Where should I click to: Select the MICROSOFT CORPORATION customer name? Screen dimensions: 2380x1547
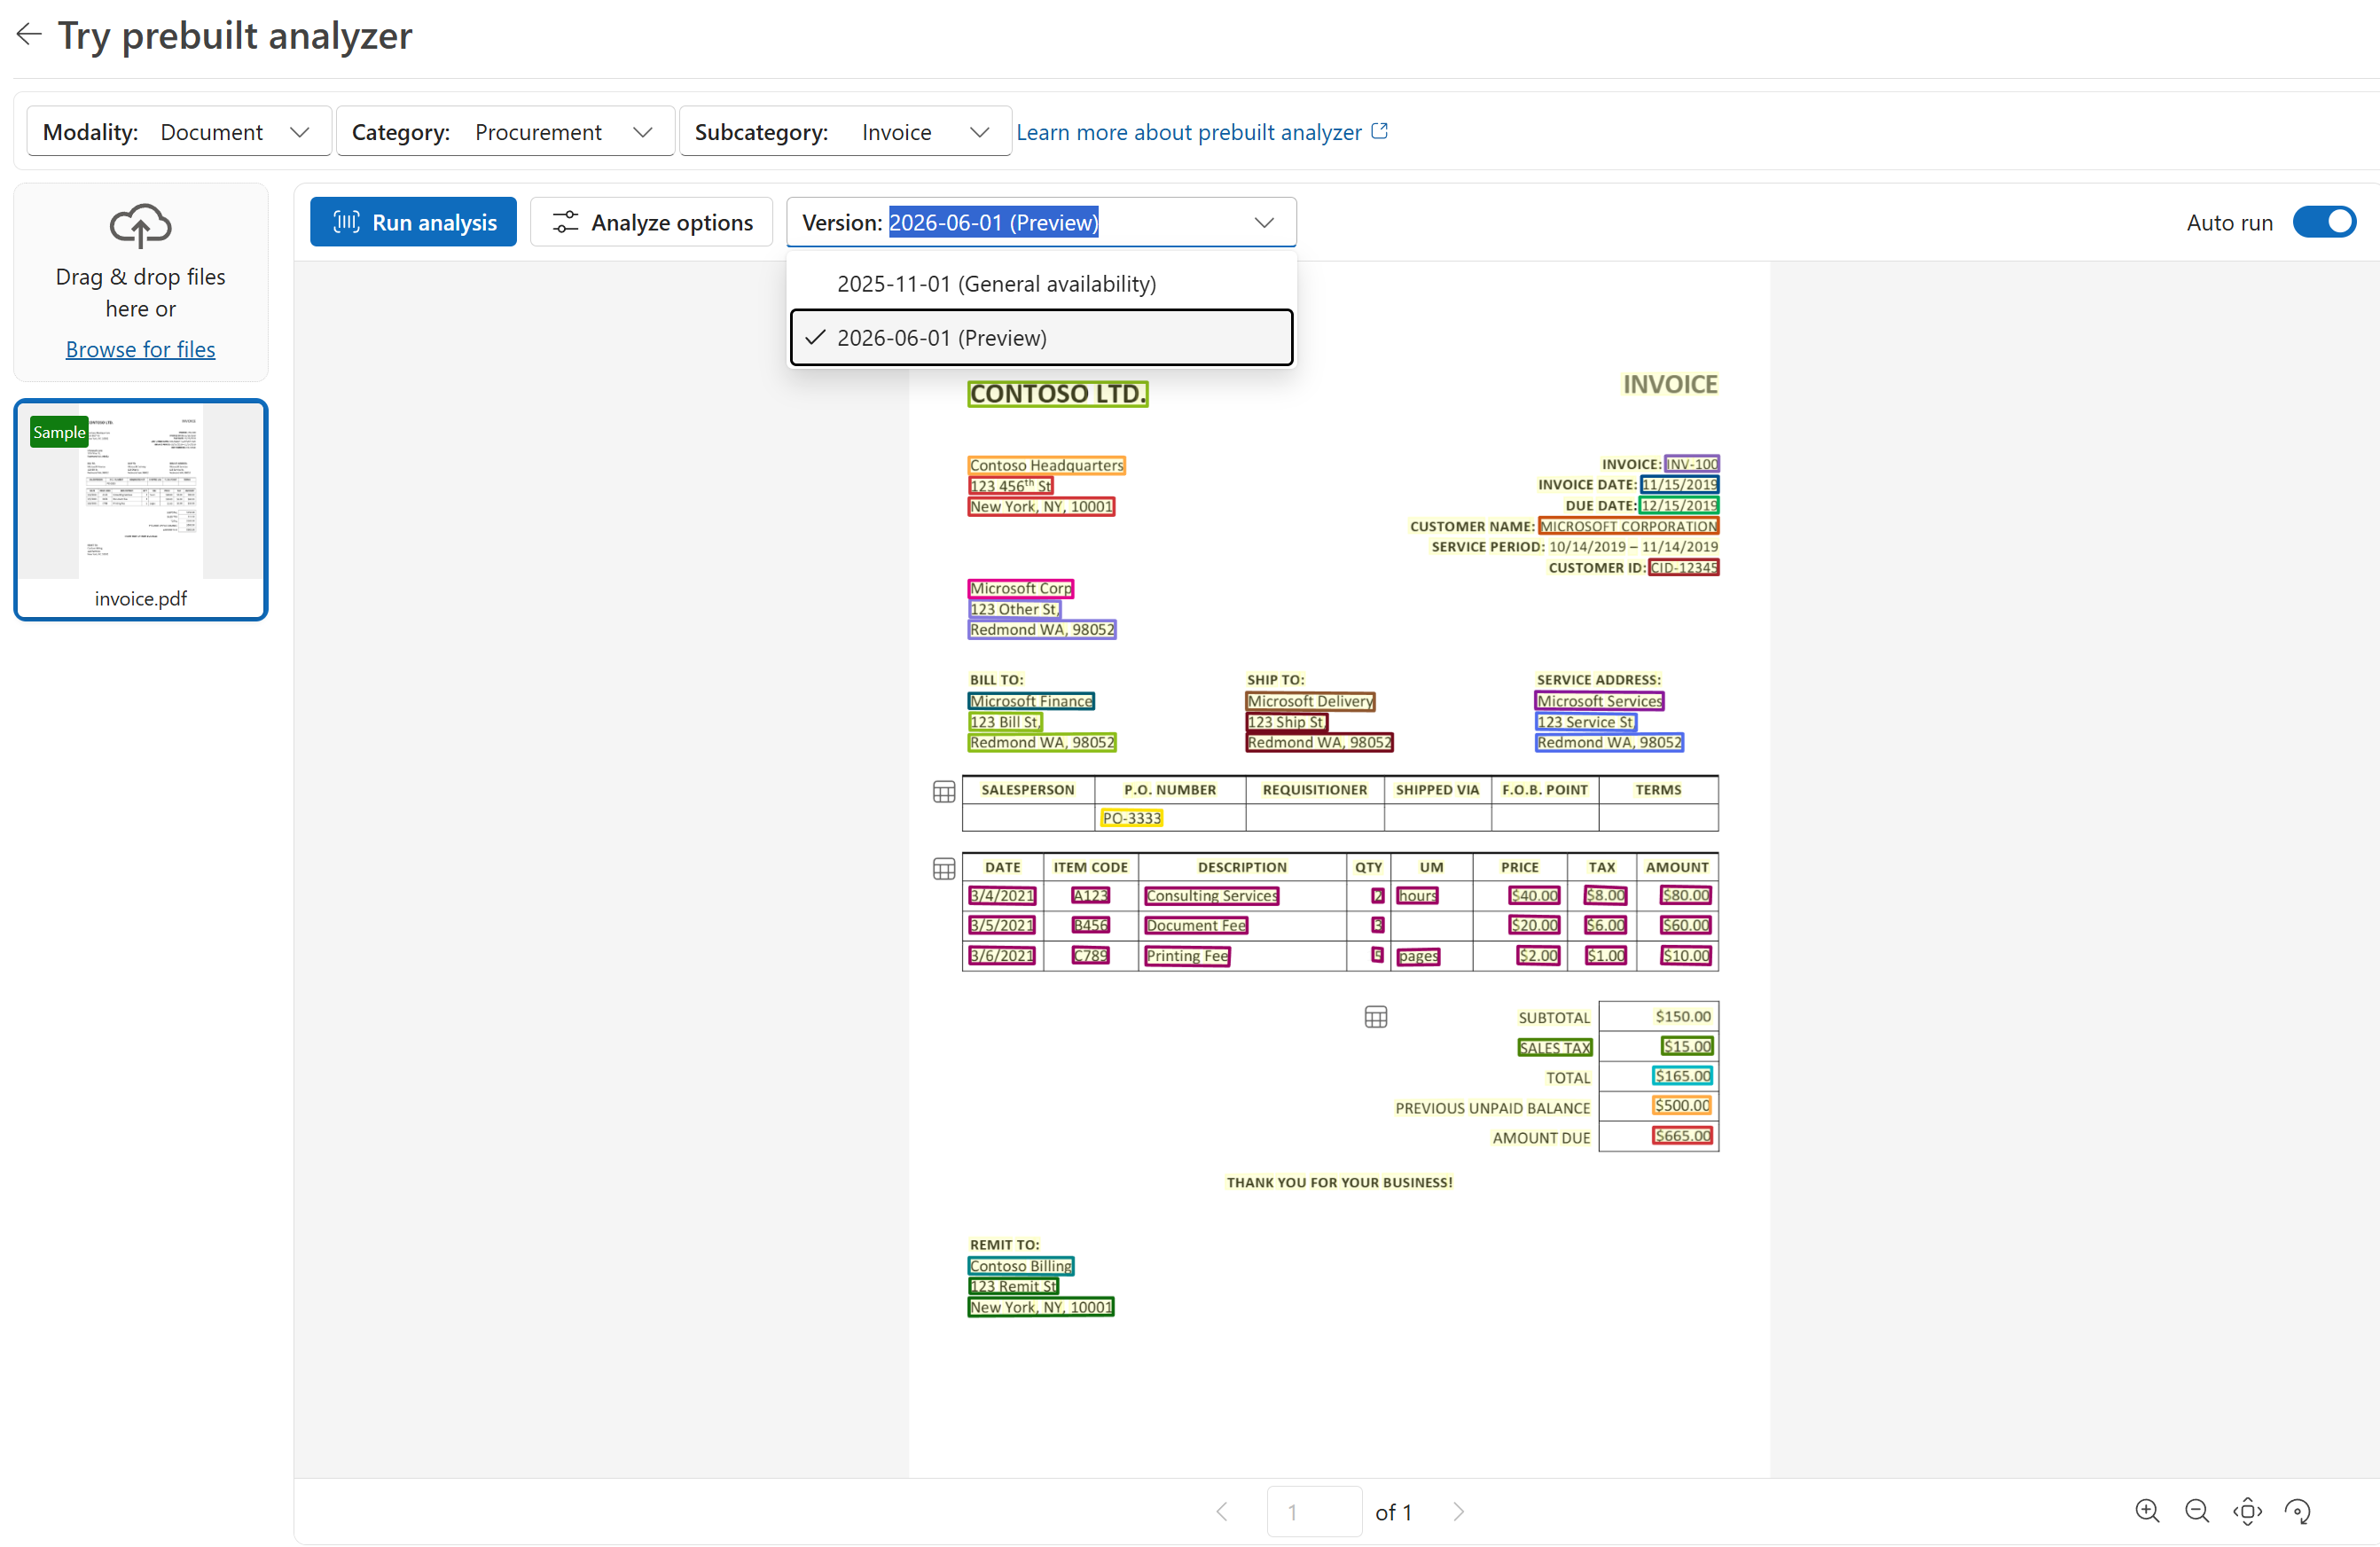1629,526
